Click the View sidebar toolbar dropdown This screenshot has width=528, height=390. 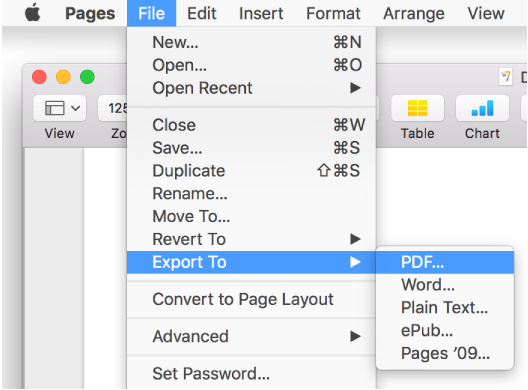pos(60,108)
